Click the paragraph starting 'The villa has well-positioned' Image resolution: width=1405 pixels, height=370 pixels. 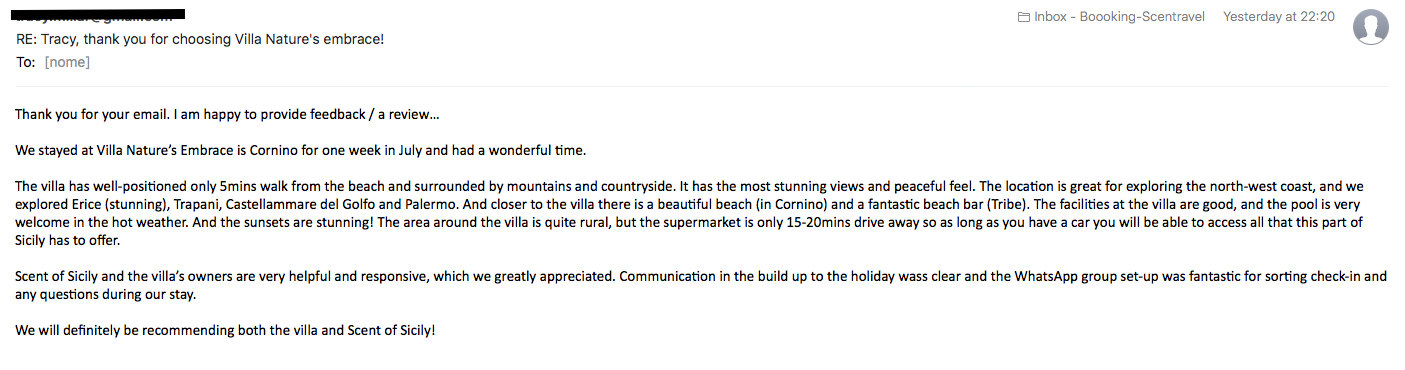click(702, 213)
